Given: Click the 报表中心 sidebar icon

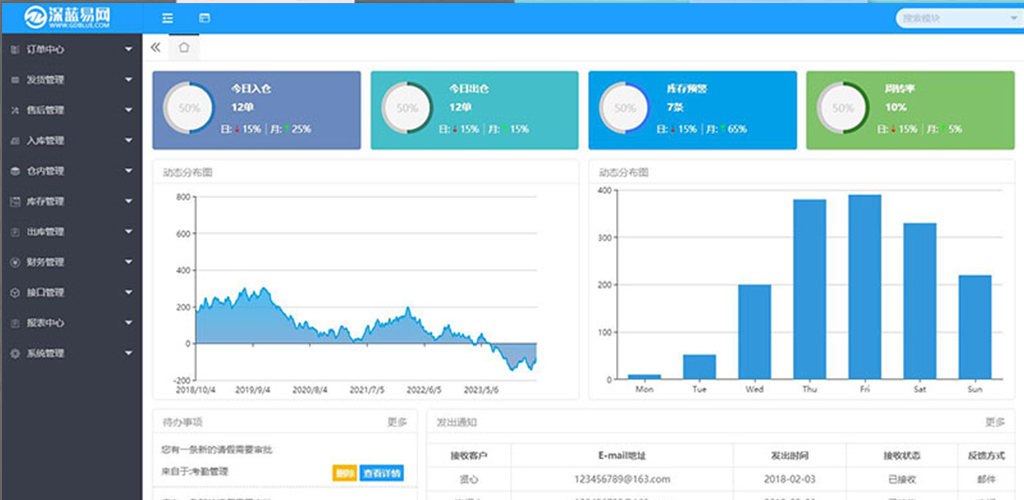Looking at the screenshot, I should coord(15,323).
